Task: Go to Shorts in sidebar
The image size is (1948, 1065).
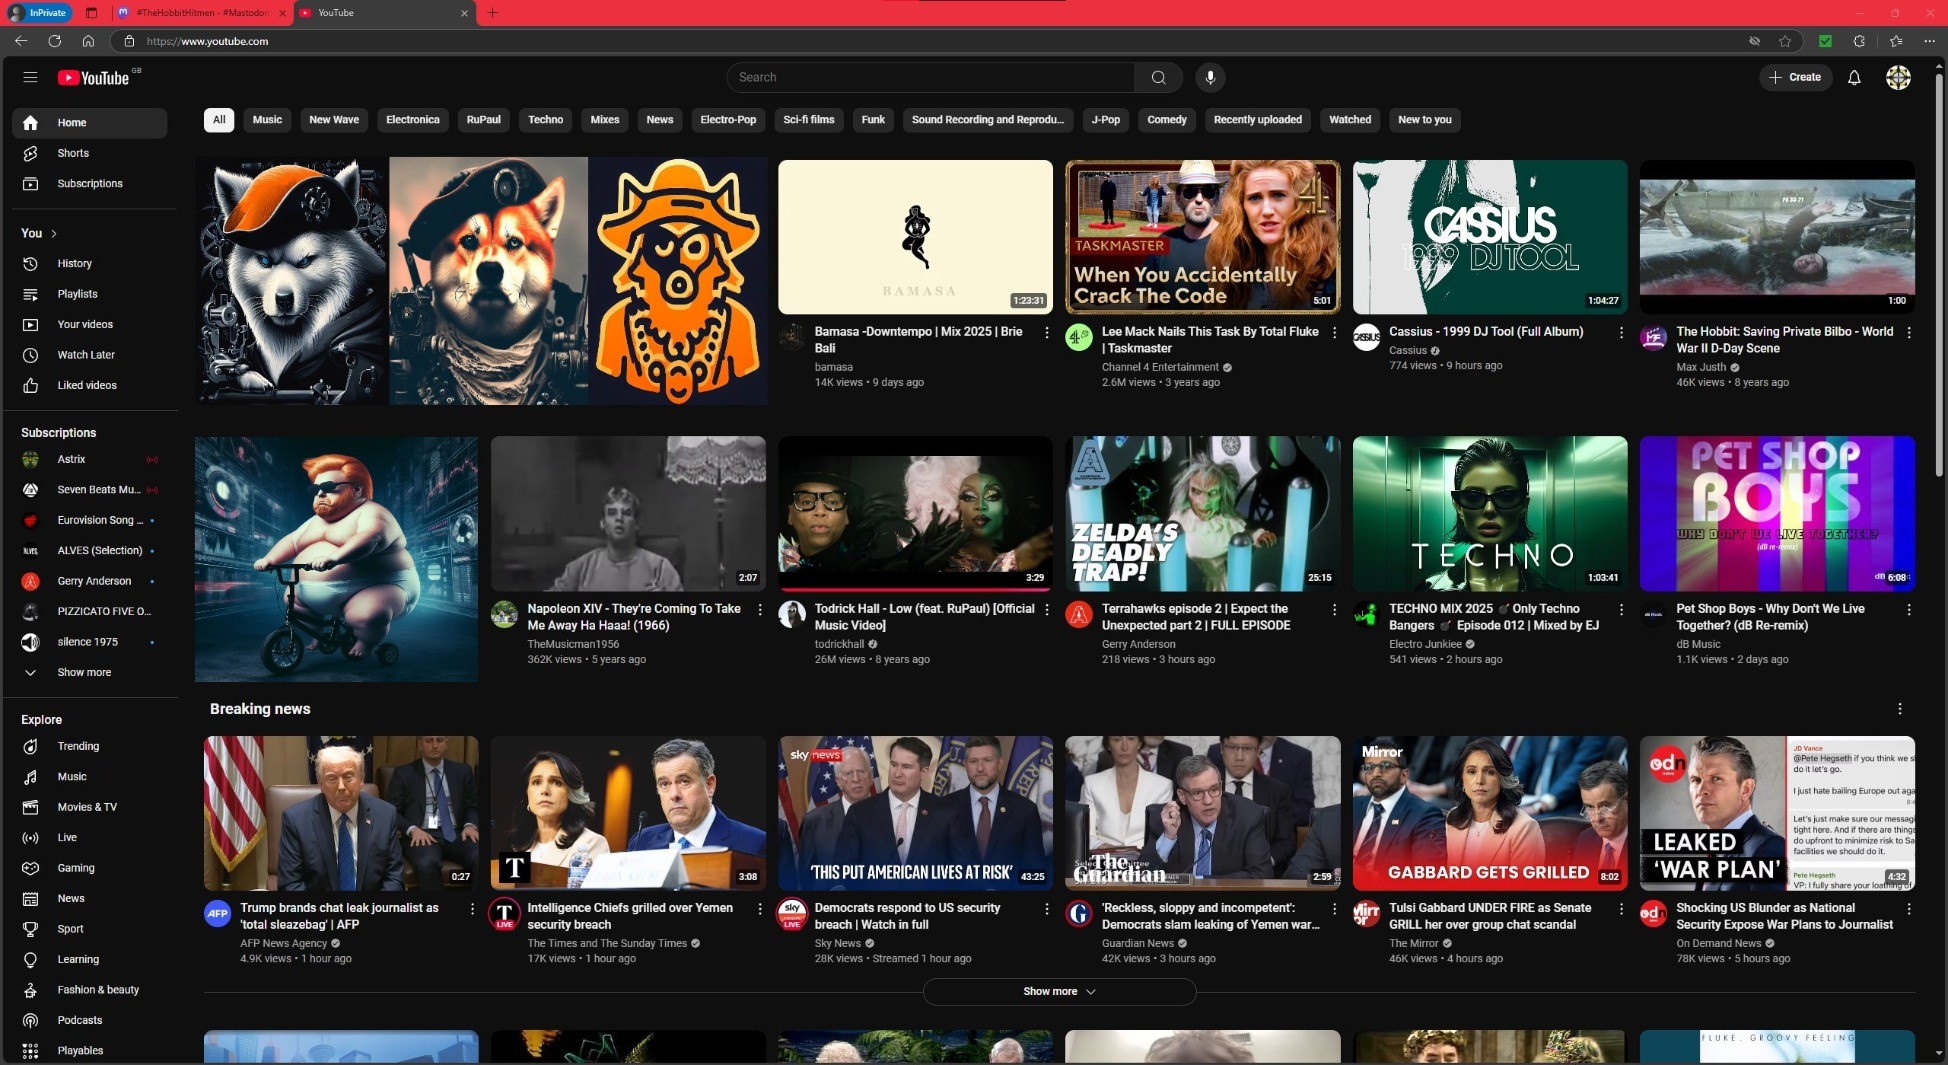Action: [89, 153]
